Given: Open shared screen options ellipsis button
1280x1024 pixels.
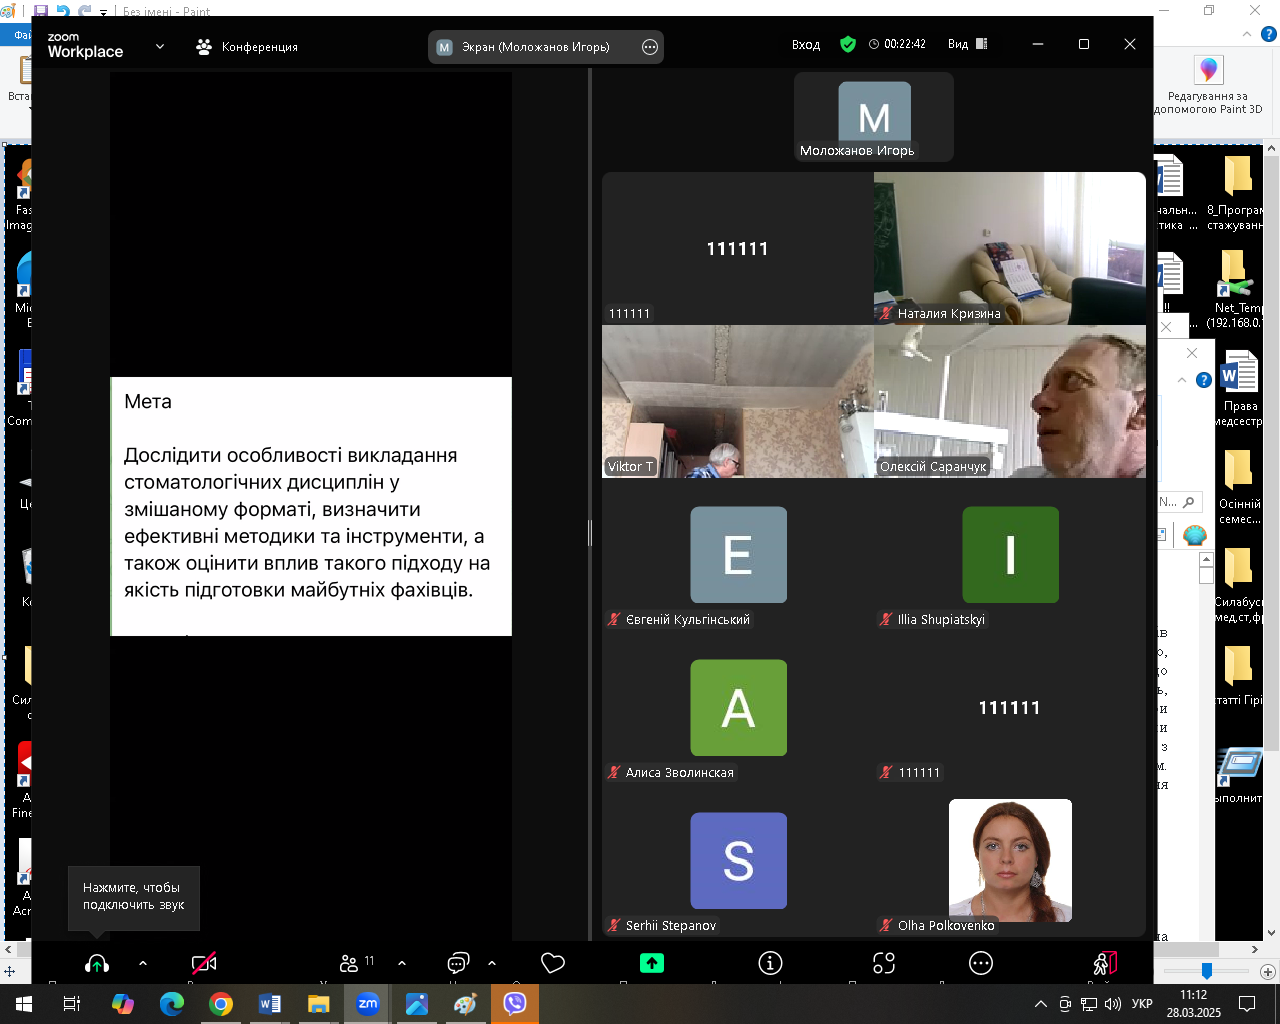Looking at the screenshot, I should 650,47.
